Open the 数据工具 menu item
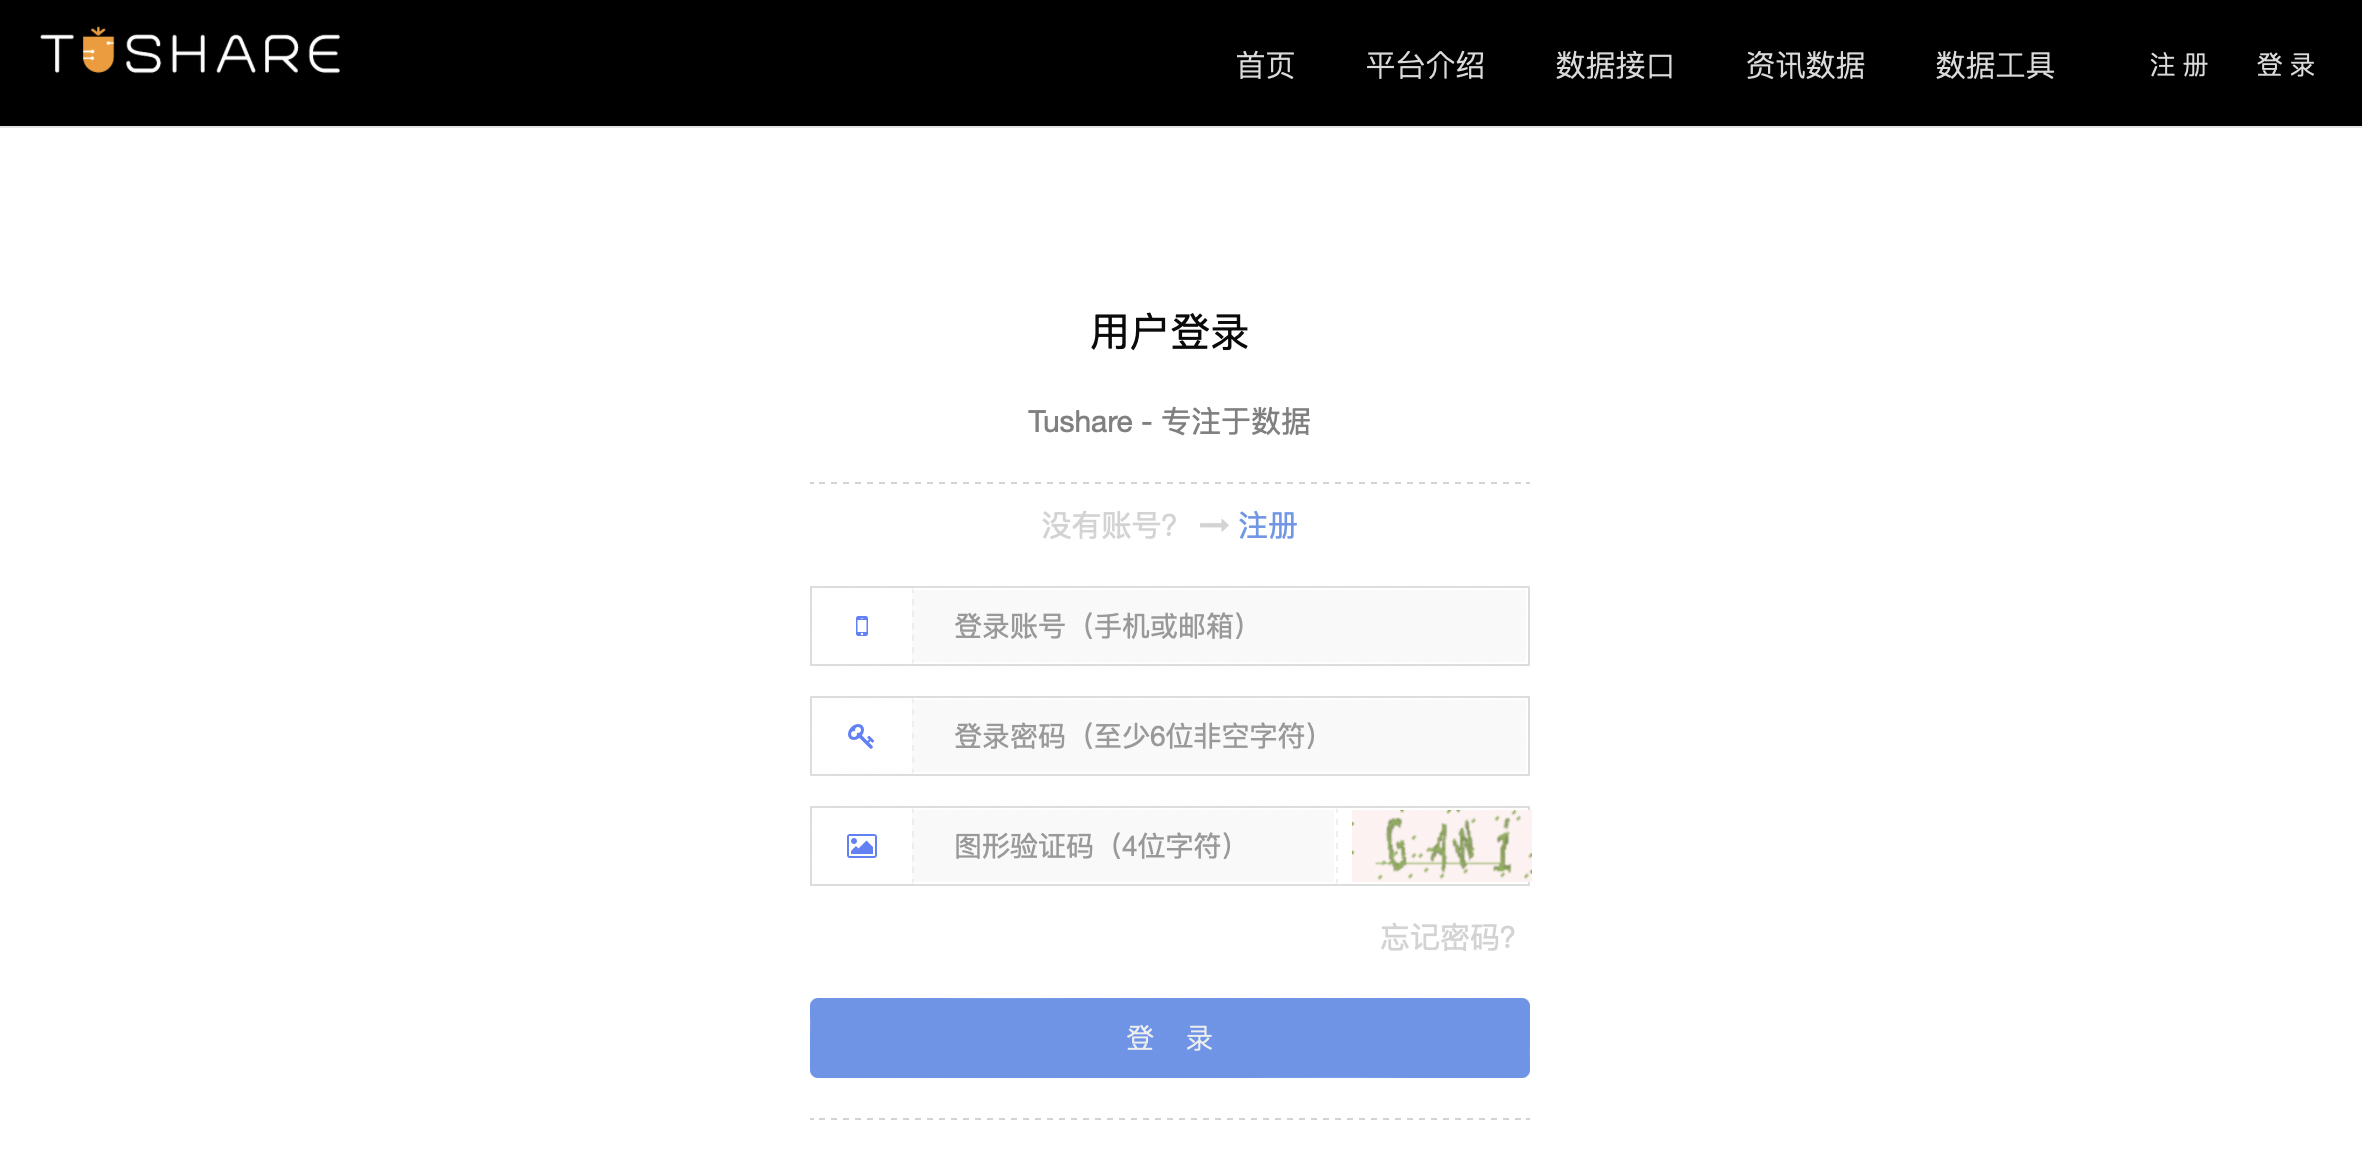Viewport: 2362px width, 1162px height. coord(1995,66)
